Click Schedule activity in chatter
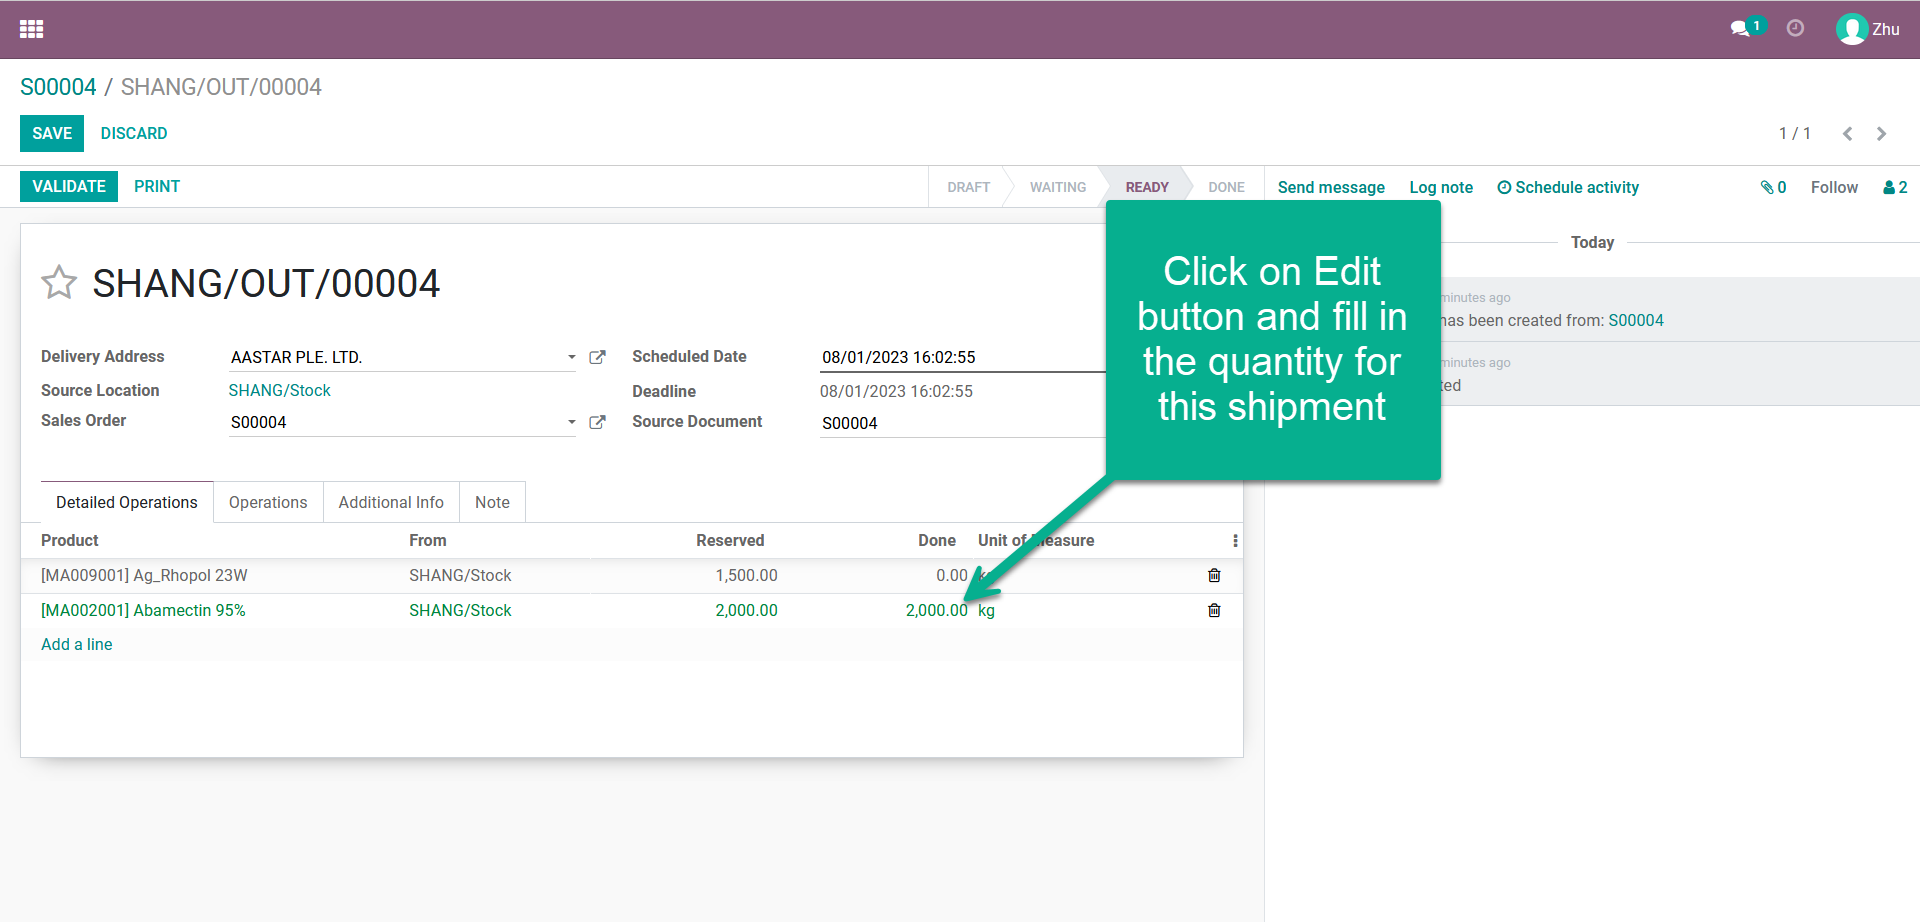This screenshot has width=1920, height=922. point(1568,187)
